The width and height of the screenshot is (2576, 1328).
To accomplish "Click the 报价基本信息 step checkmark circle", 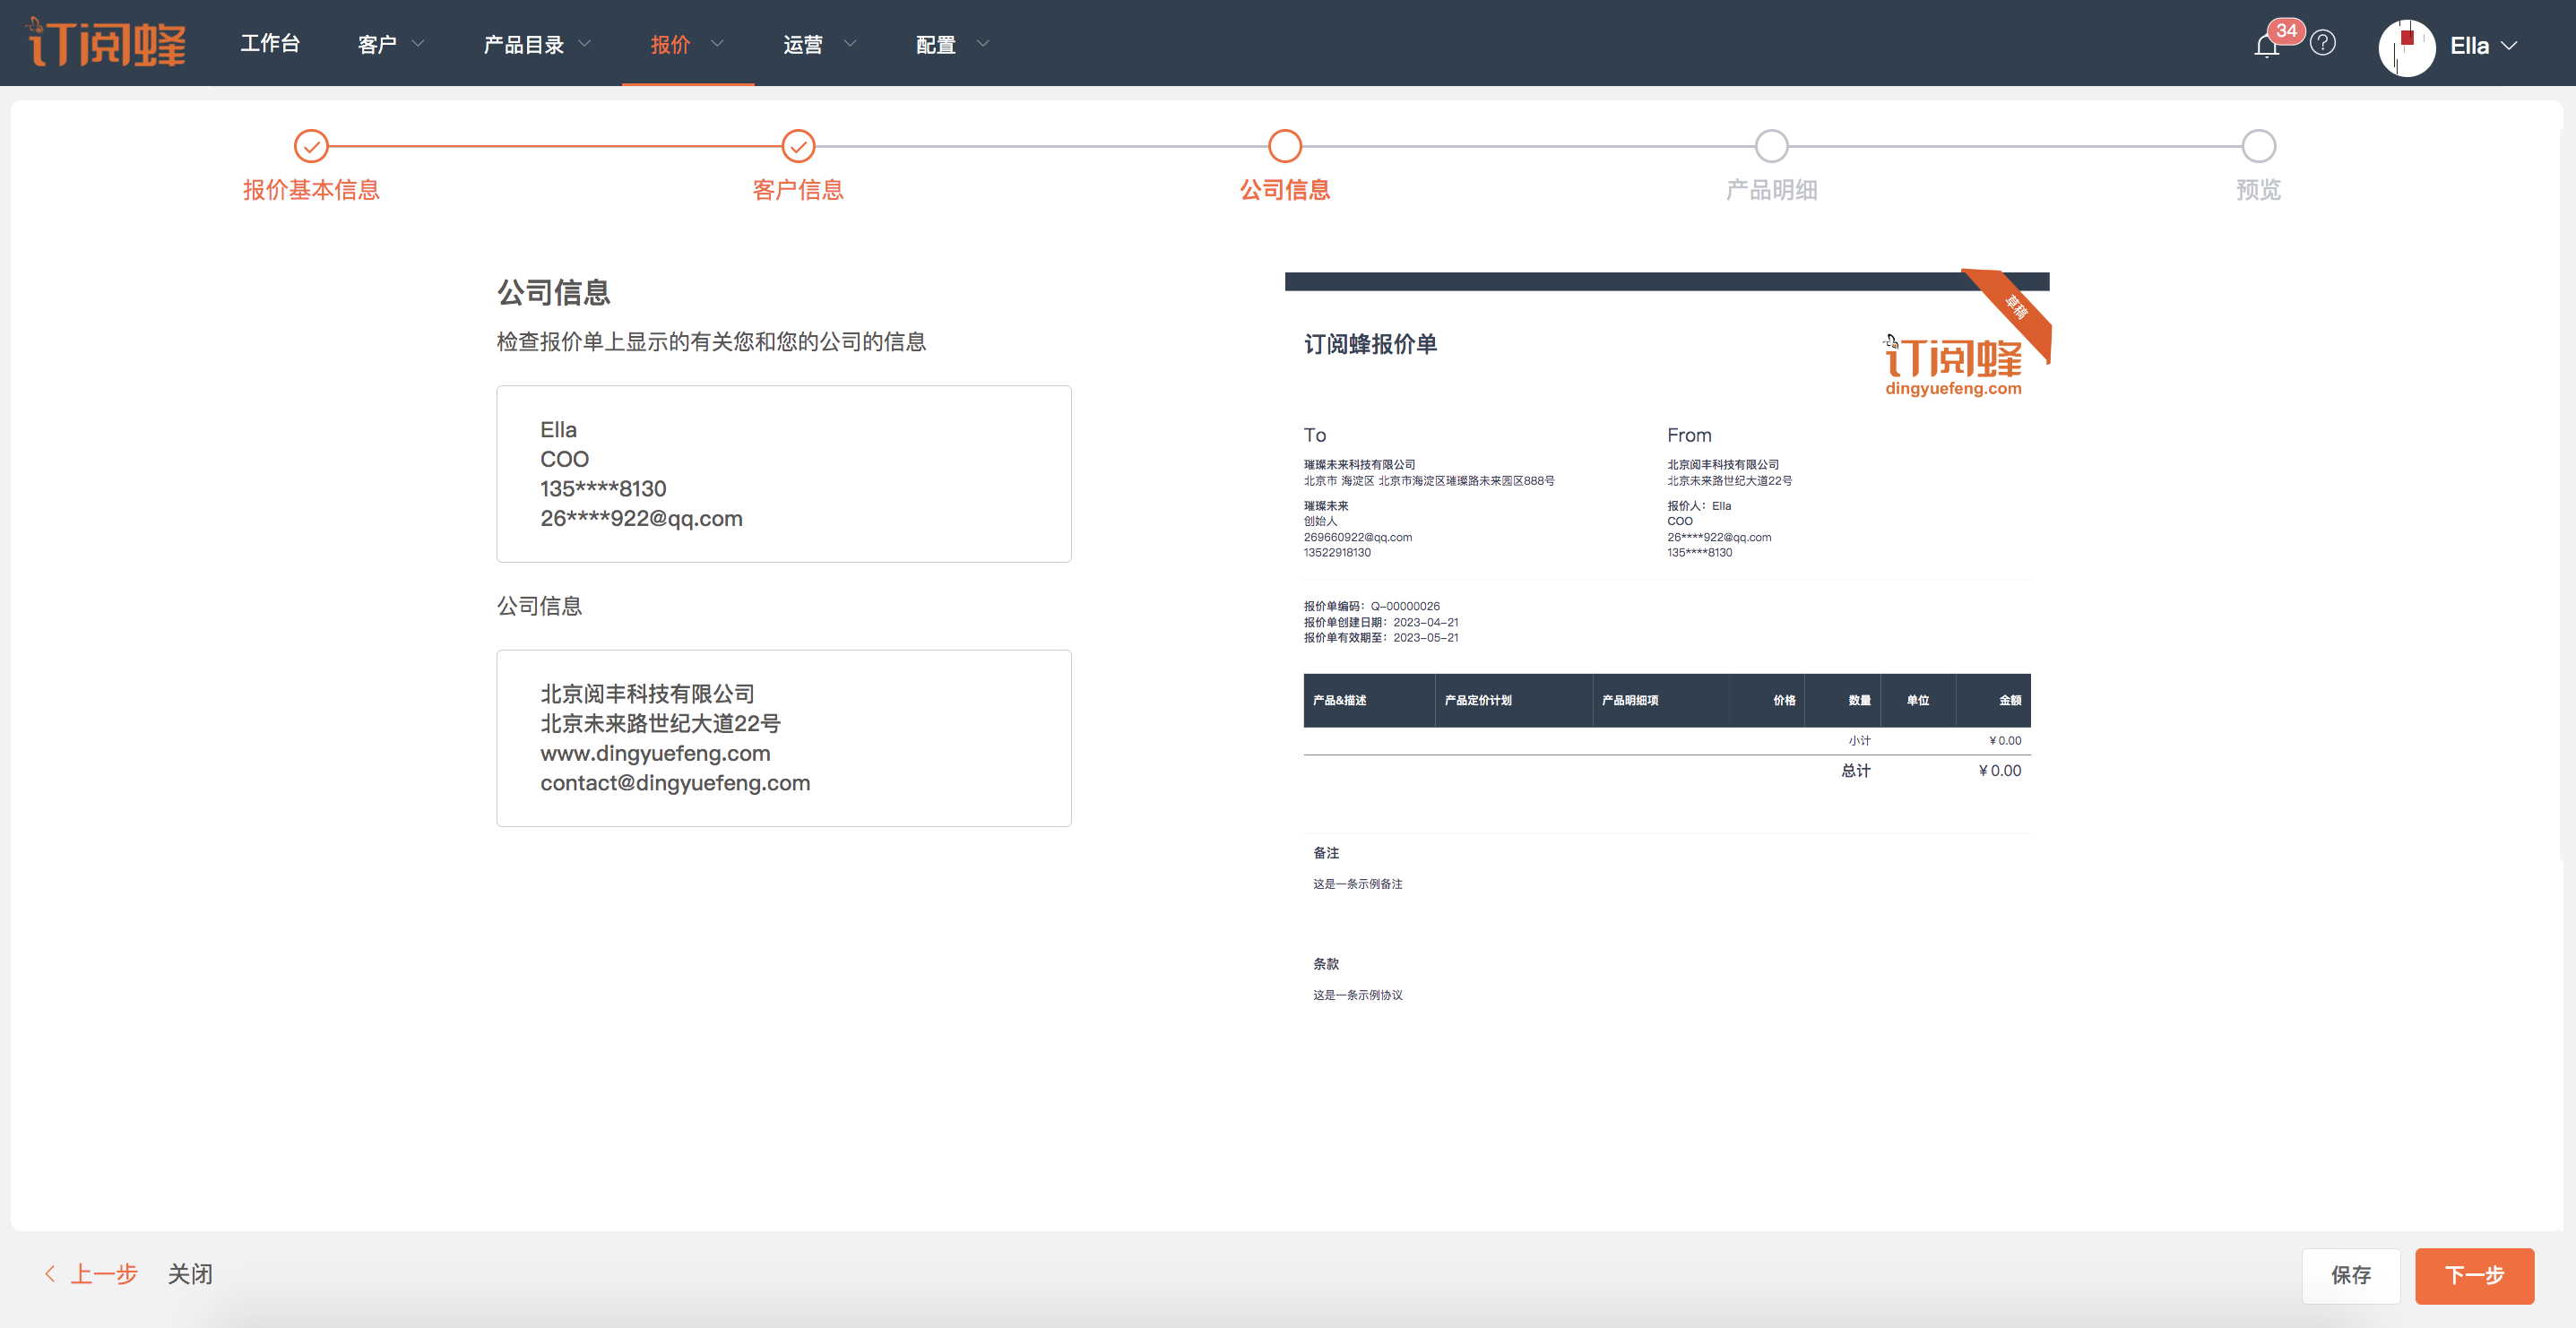I will pos(311,146).
